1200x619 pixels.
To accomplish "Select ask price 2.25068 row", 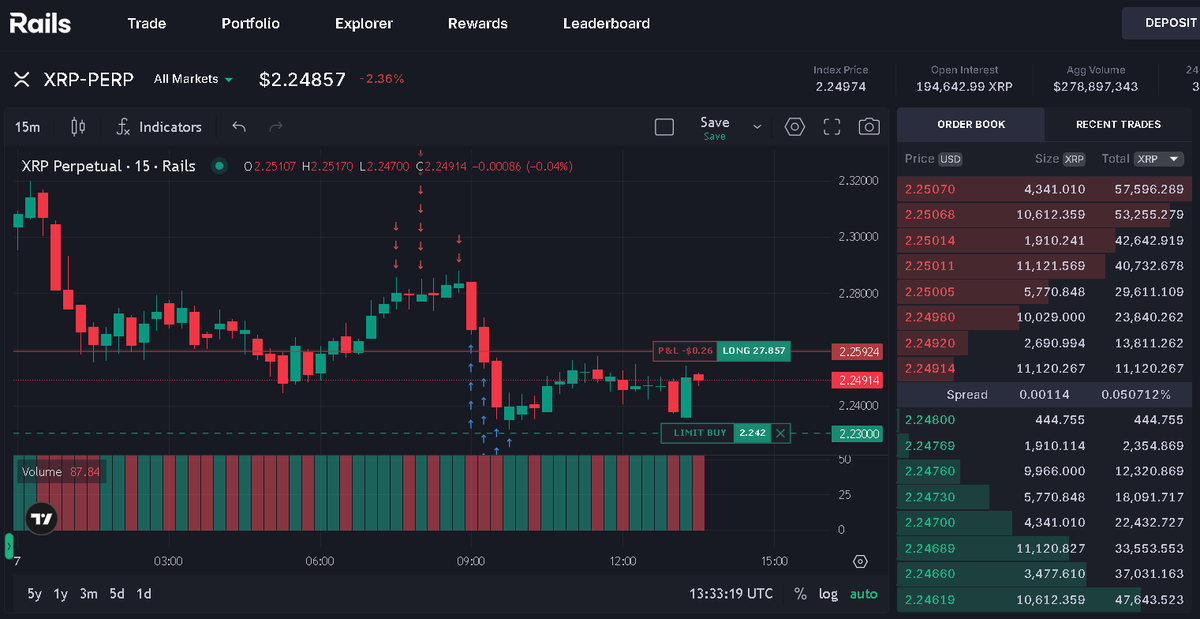I will point(1044,215).
